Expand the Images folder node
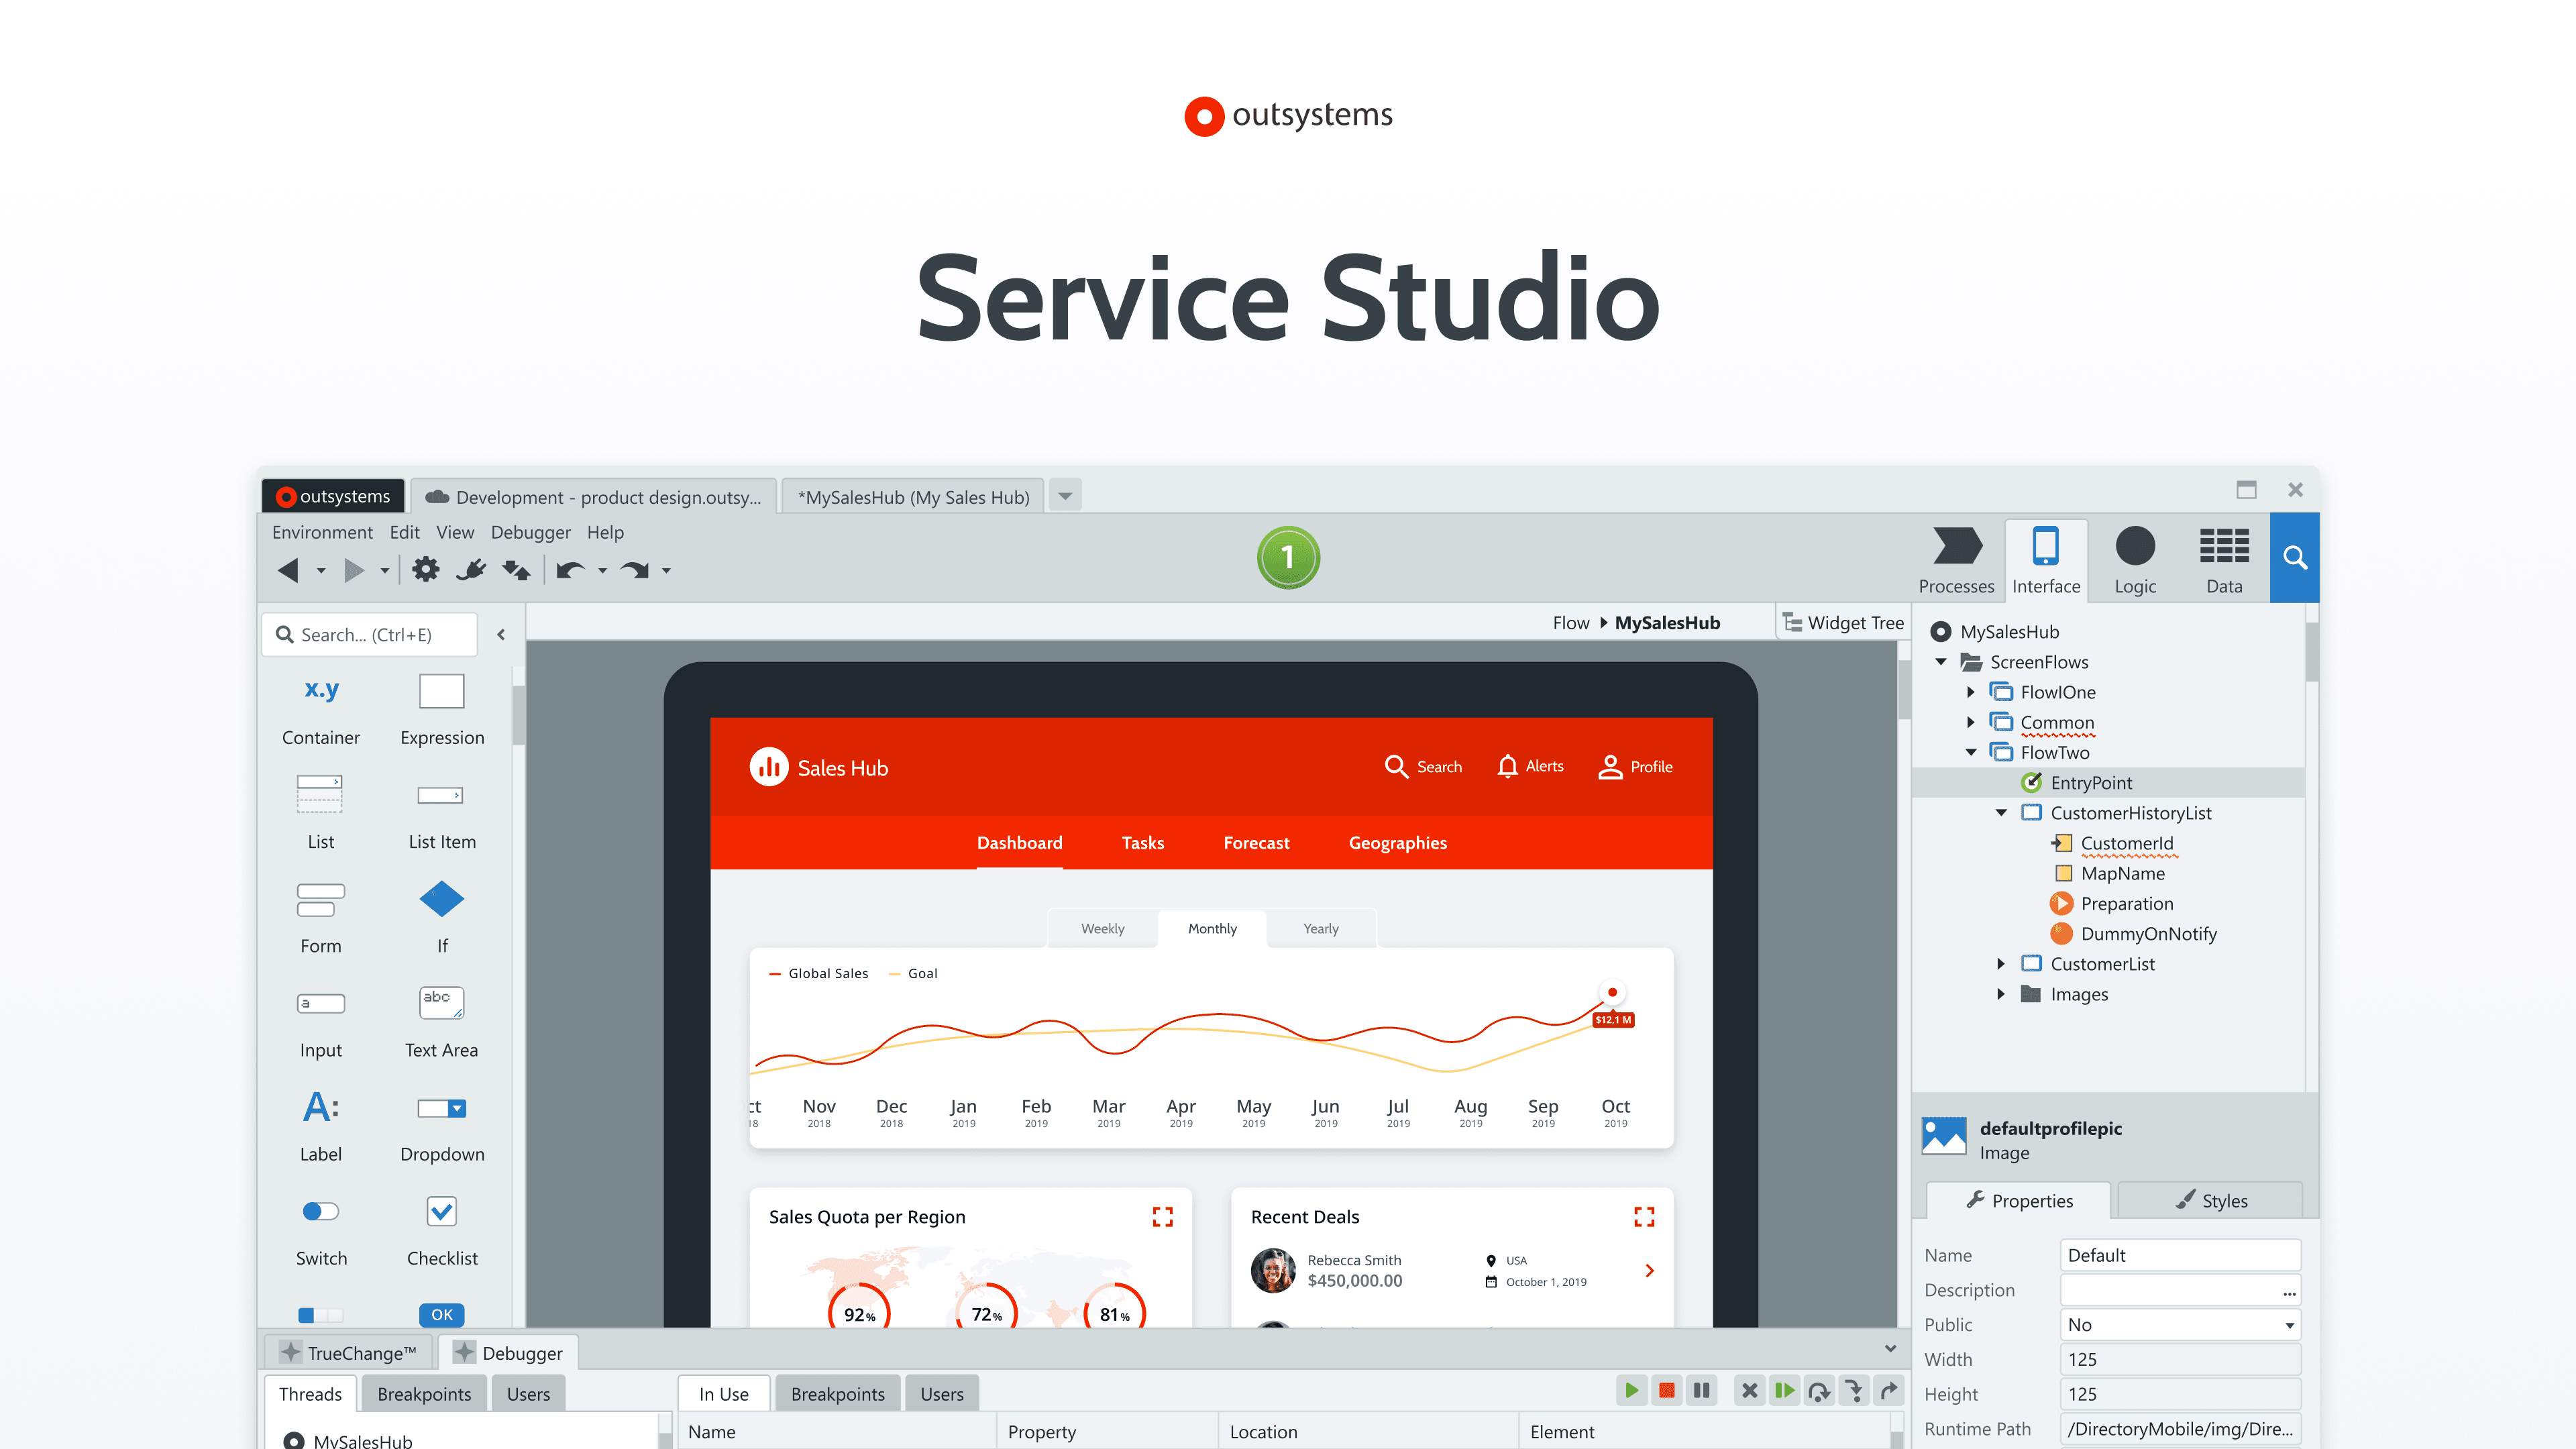This screenshot has width=2576, height=1449. [x=2000, y=994]
